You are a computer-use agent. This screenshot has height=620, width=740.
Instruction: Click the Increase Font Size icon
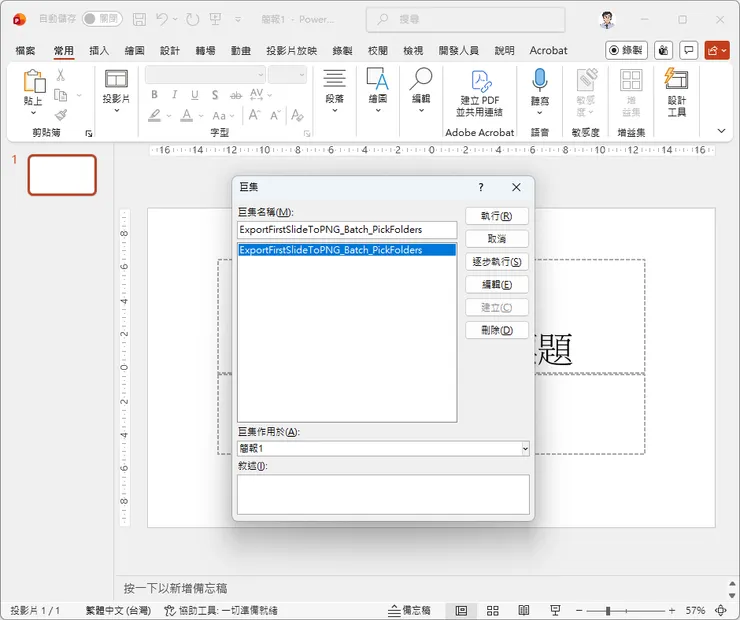coord(254,115)
